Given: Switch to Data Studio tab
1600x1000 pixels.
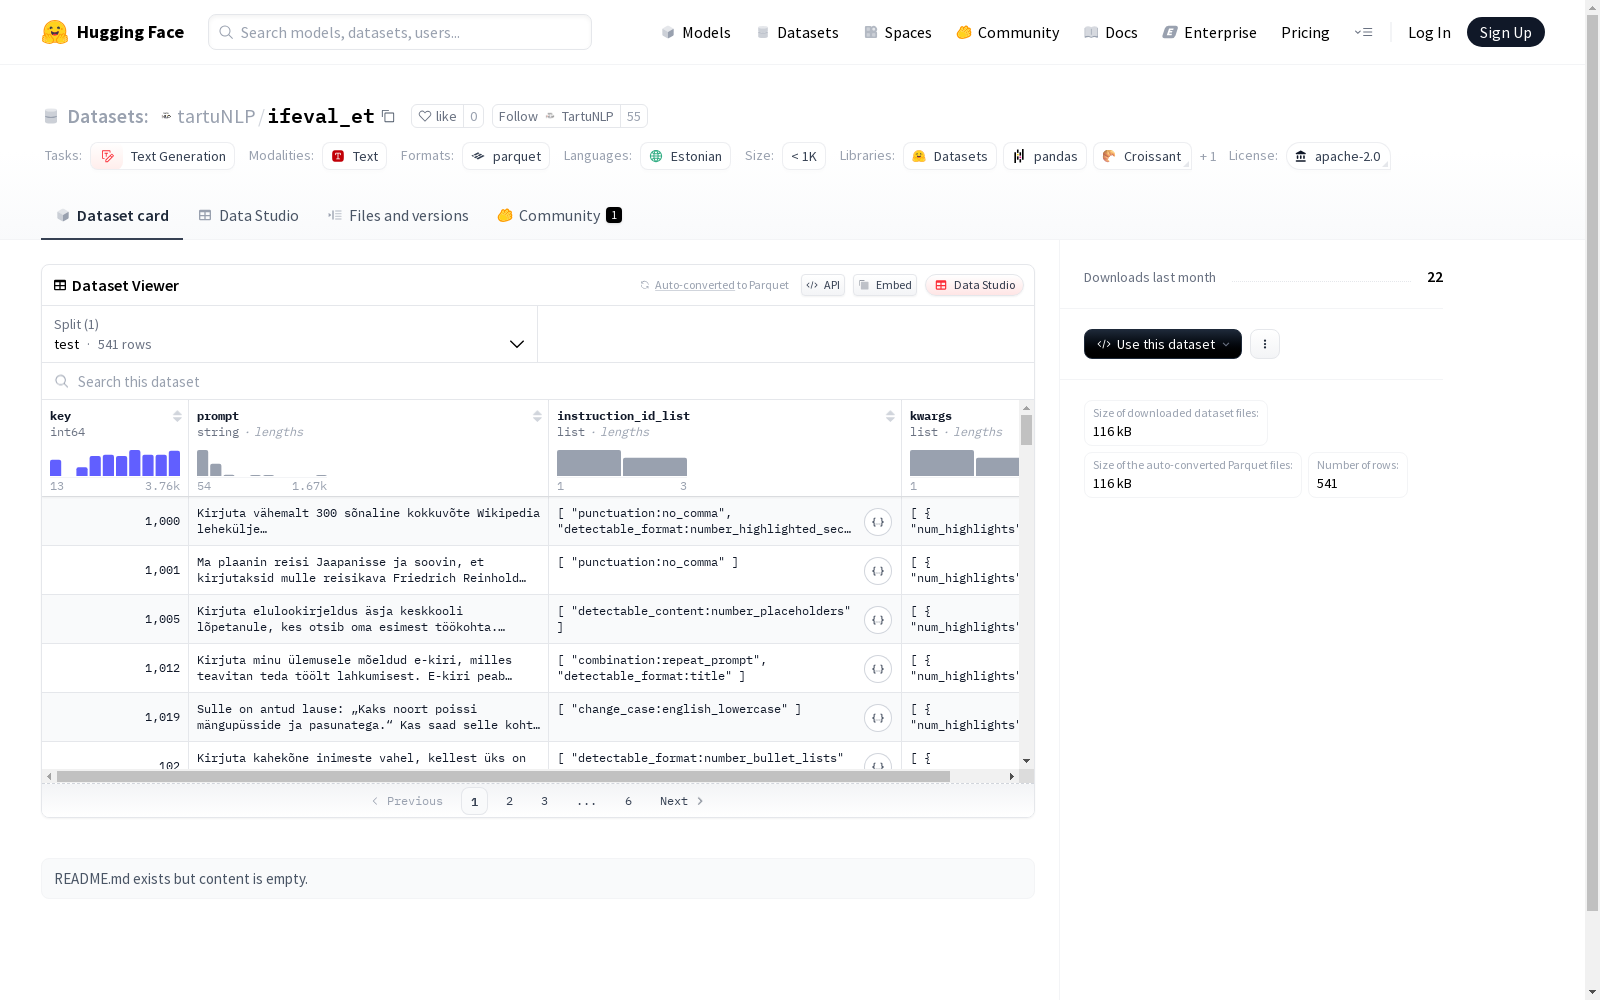Looking at the screenshot, I should (248, 215).
